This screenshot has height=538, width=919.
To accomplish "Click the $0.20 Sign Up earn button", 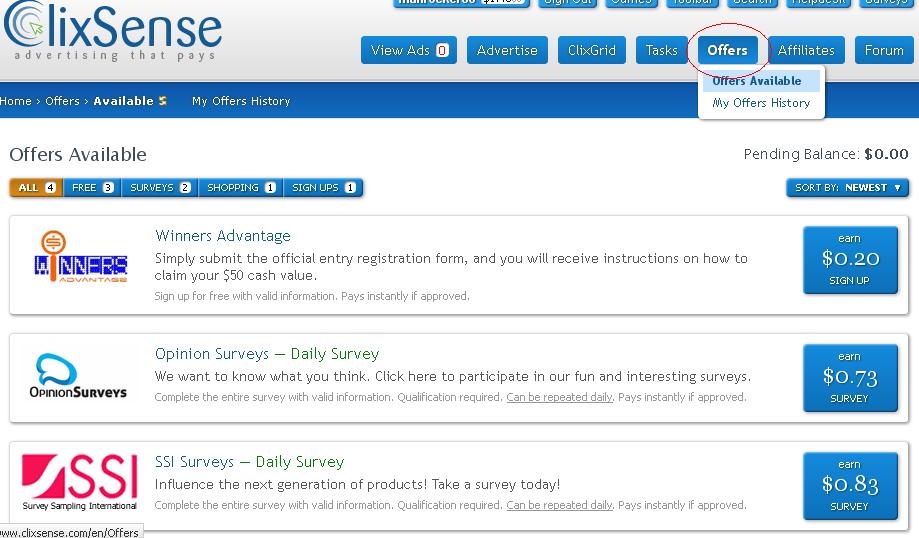I will [x=849, y=260].
